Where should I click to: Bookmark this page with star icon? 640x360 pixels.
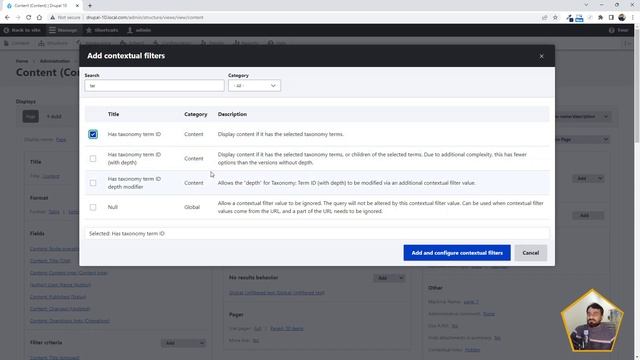(x=555, y=18)
